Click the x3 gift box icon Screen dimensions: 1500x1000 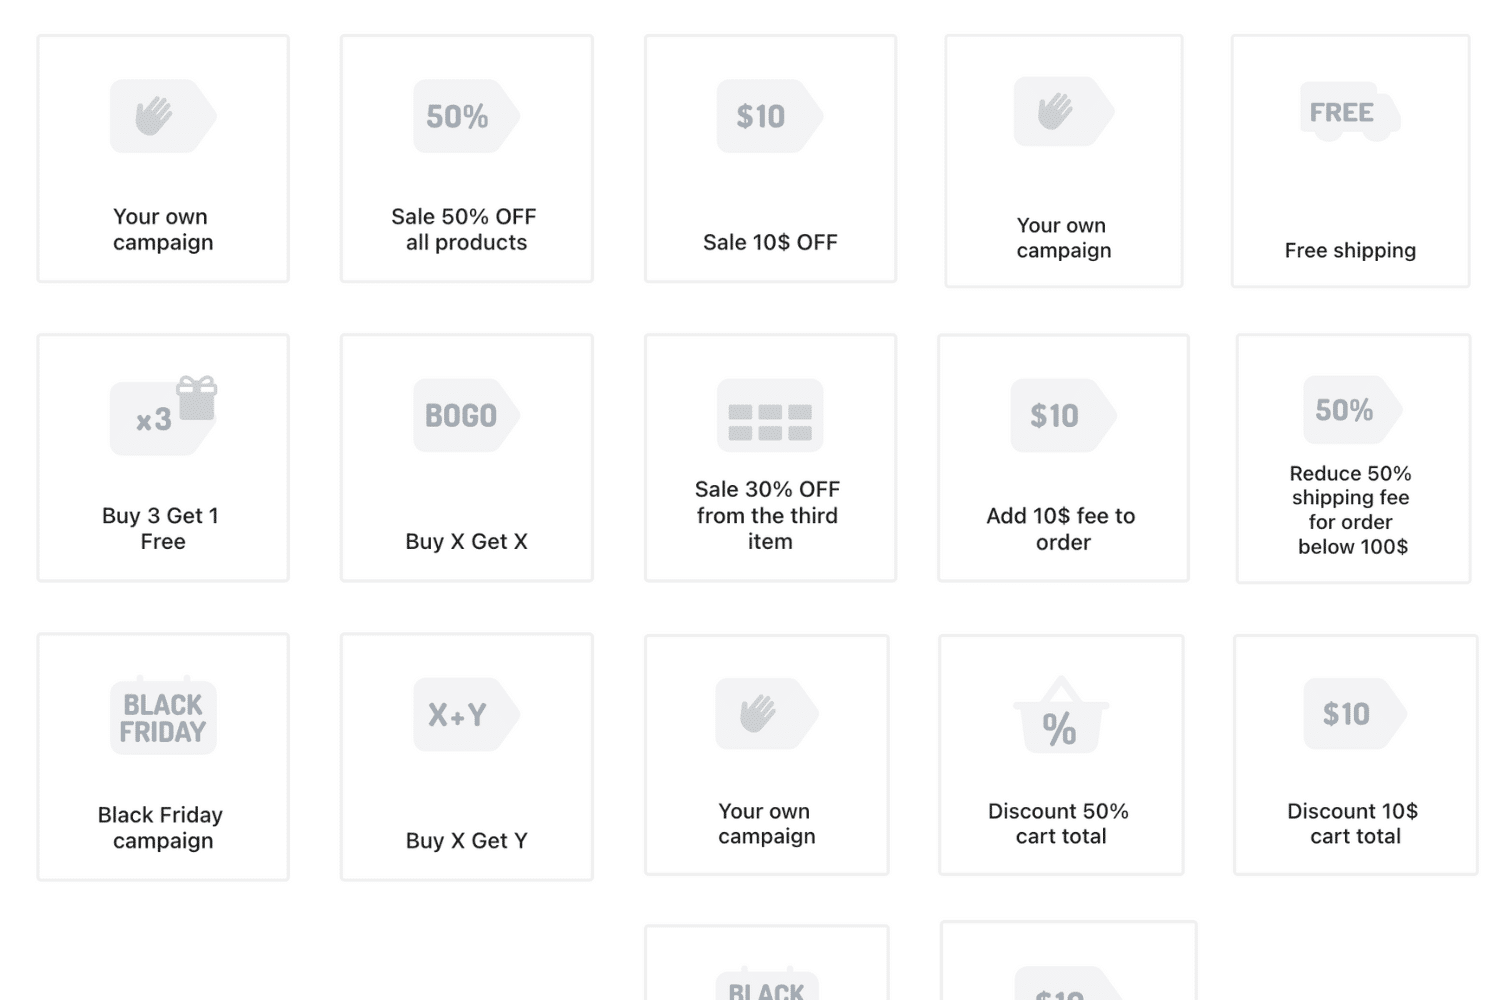(x=163, y=416)
